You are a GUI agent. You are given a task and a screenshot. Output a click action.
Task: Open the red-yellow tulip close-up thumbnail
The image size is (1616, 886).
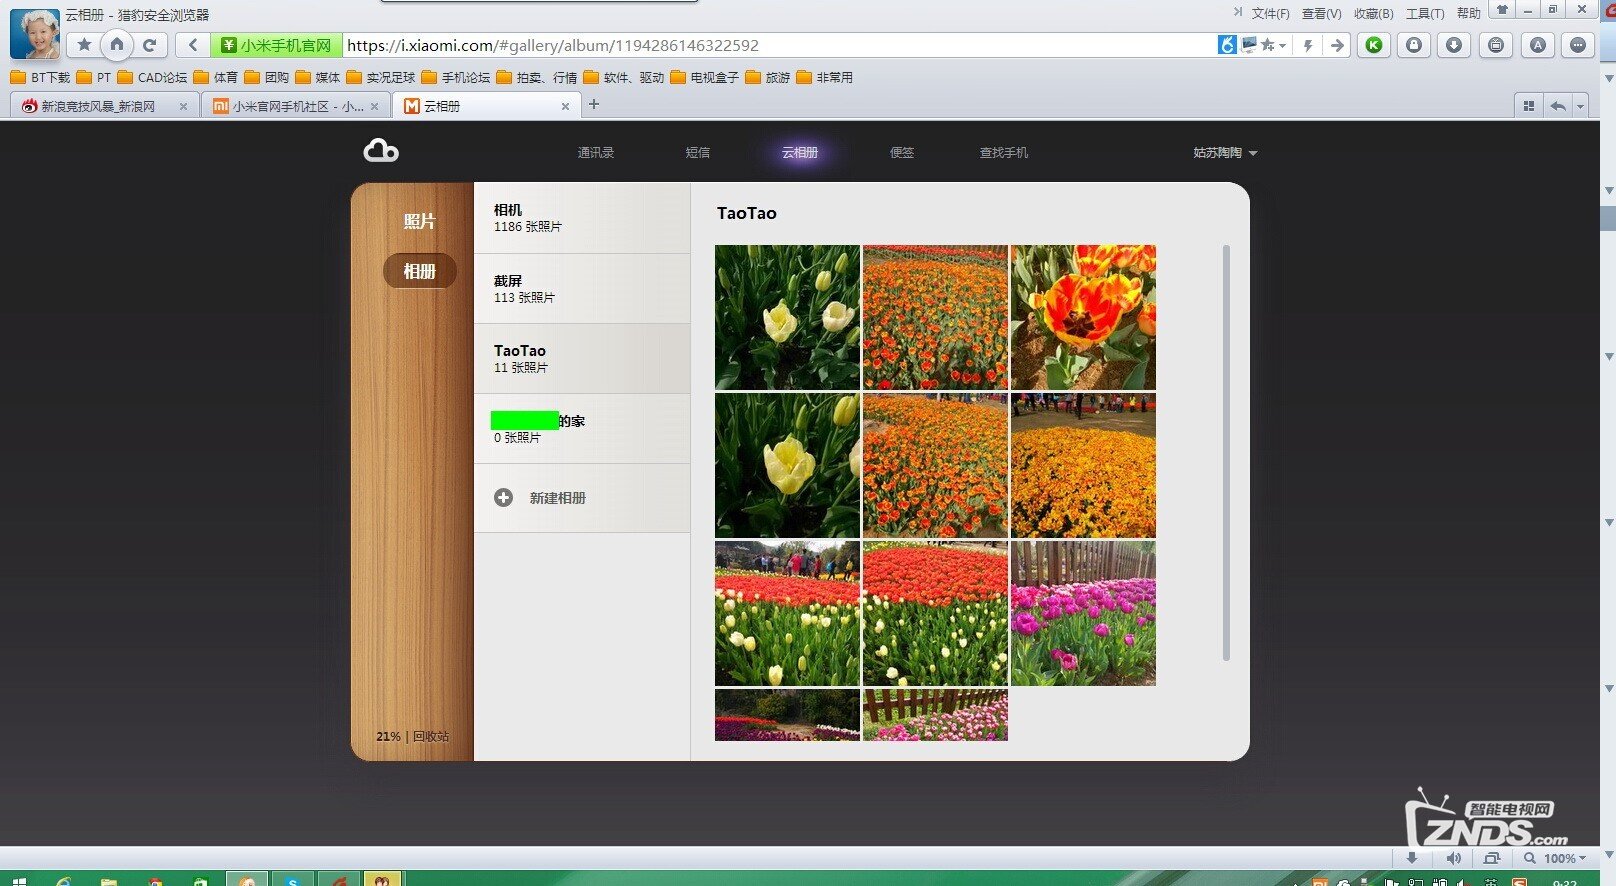click(x=1083, y=317)
